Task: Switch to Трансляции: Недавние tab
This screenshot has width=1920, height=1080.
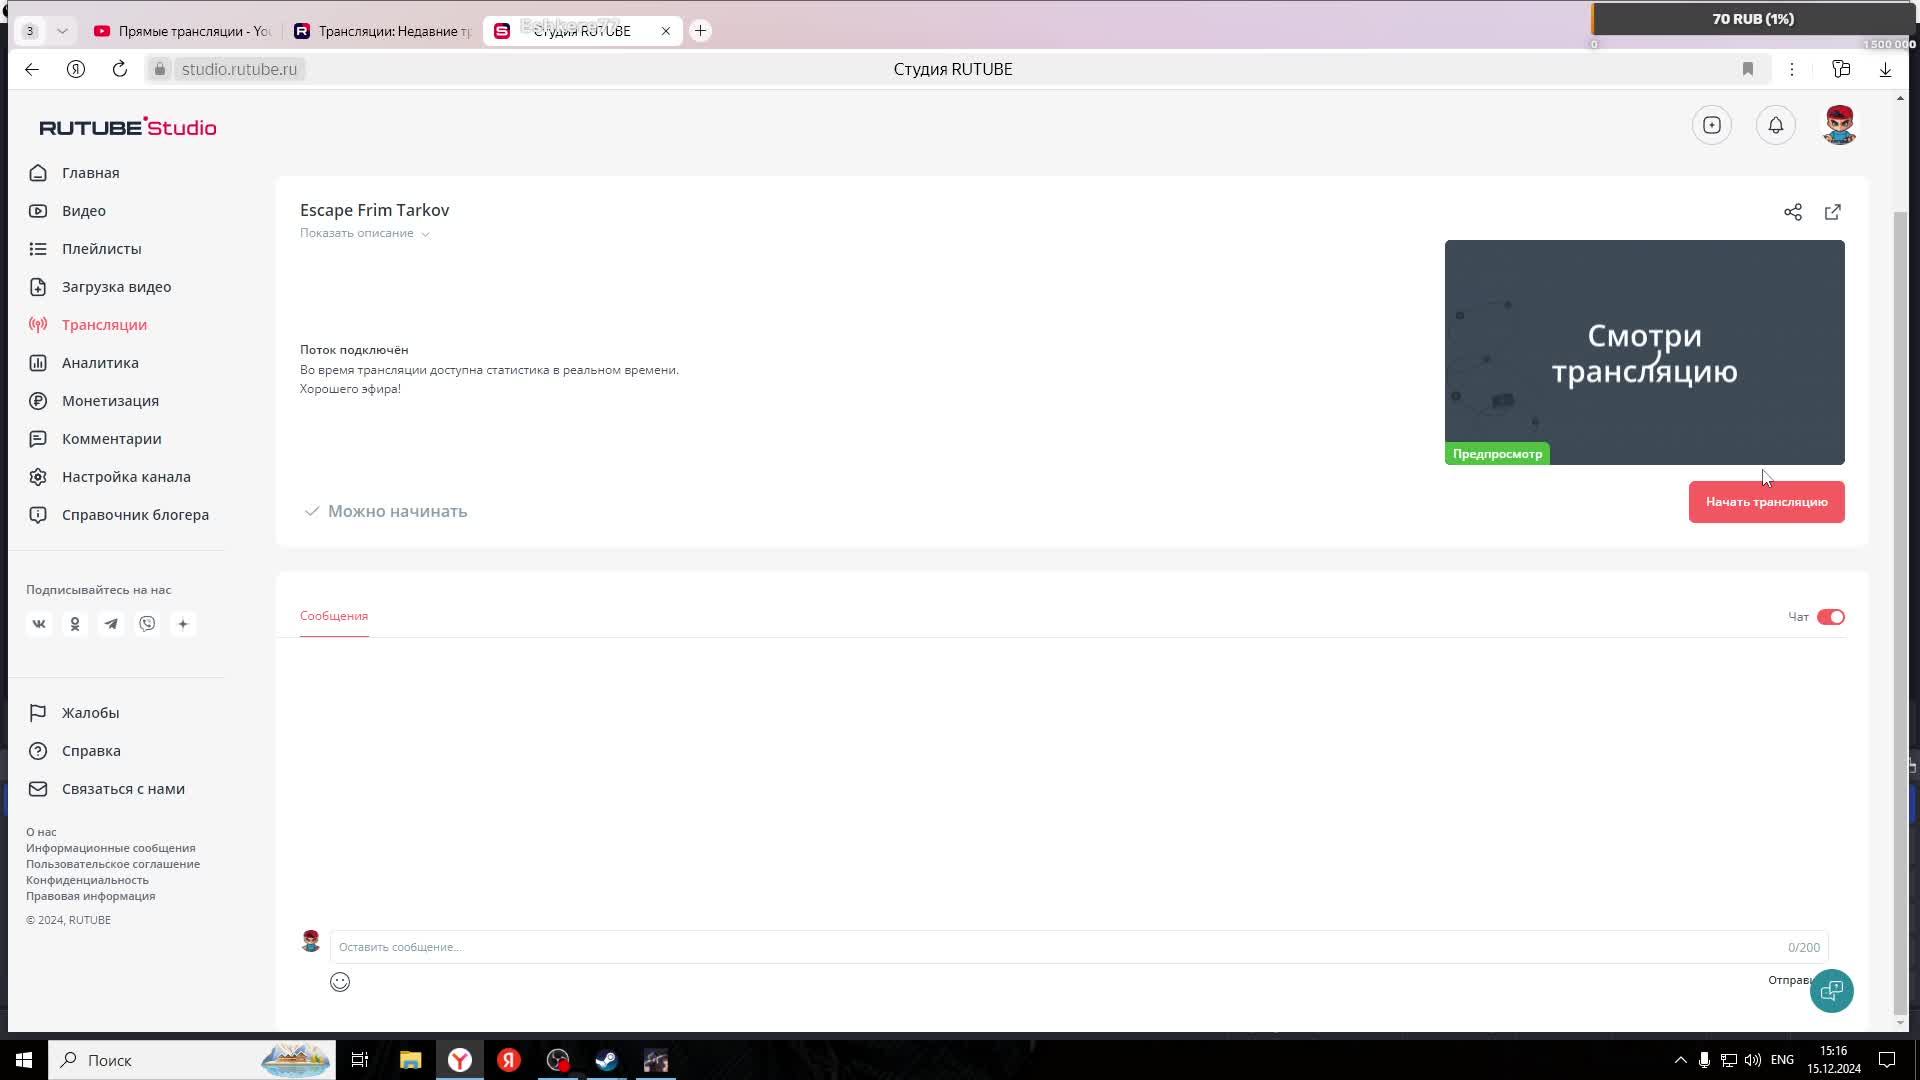Action: pyautogui.click(x=384, y=31)
